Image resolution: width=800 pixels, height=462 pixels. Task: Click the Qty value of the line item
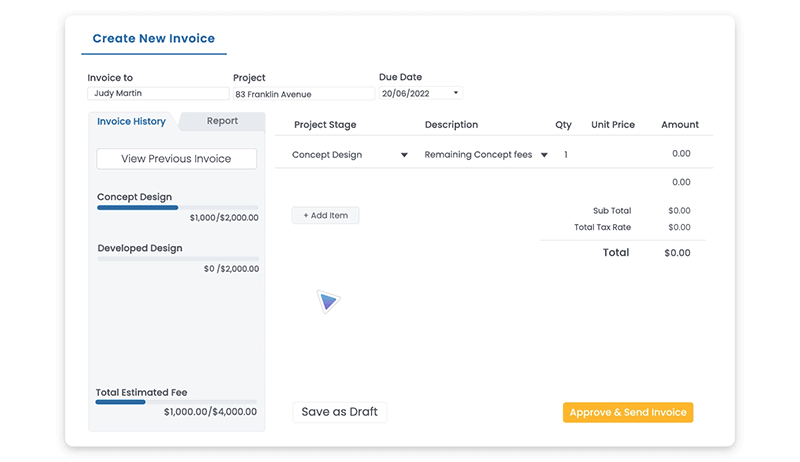[x=565, y=155]
